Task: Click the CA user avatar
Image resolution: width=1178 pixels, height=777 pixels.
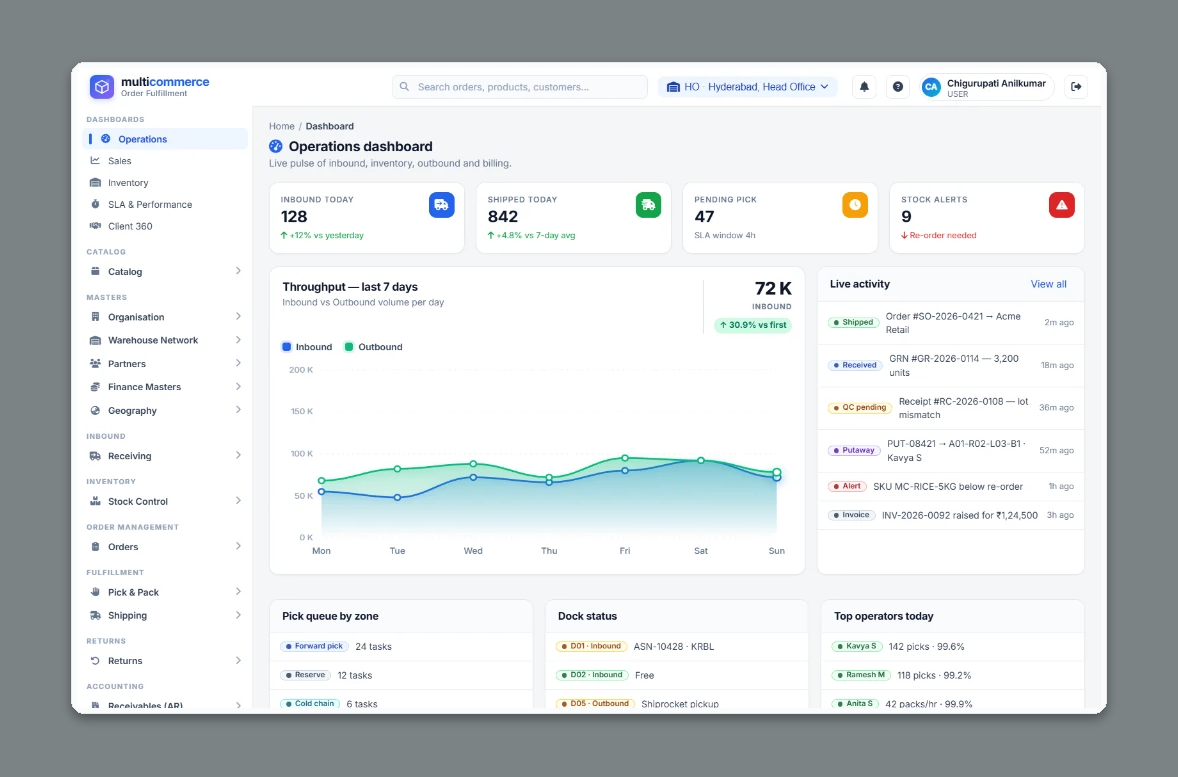Action: (x=931, y=87)
